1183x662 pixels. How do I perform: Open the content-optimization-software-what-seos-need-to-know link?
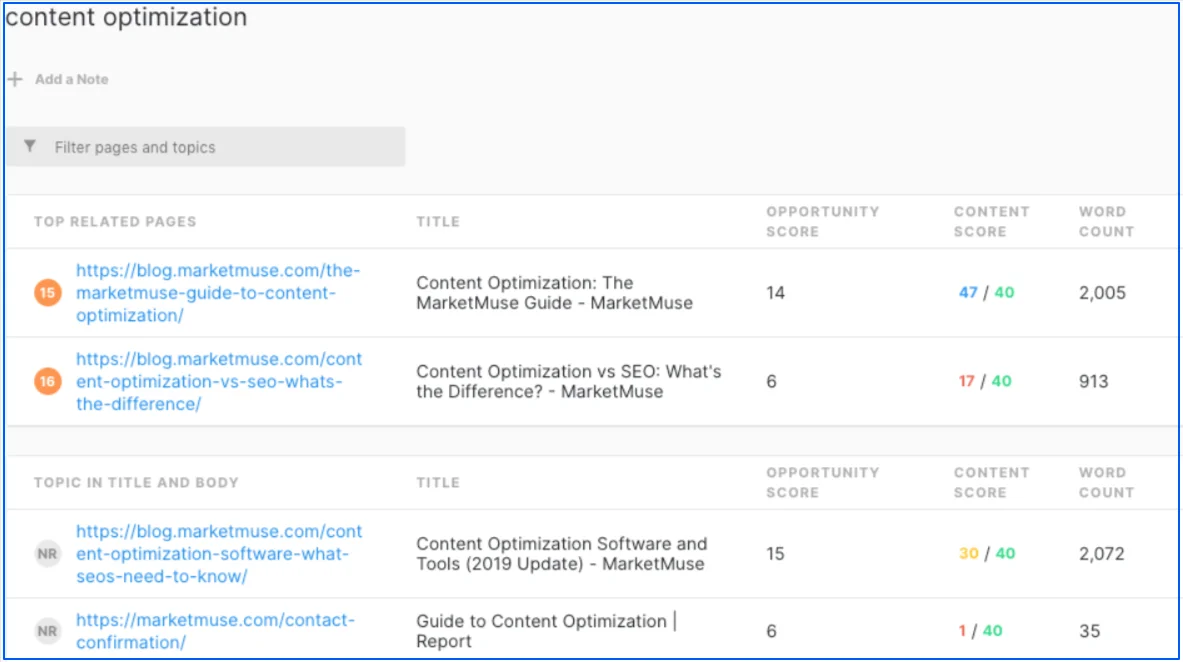[x=219, y=553]
